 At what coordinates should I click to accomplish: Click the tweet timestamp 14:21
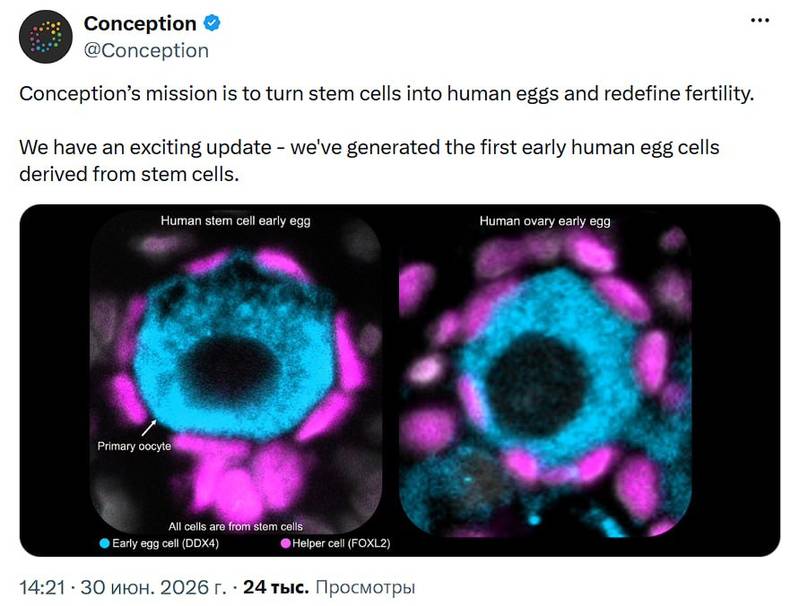click(42, 587)
